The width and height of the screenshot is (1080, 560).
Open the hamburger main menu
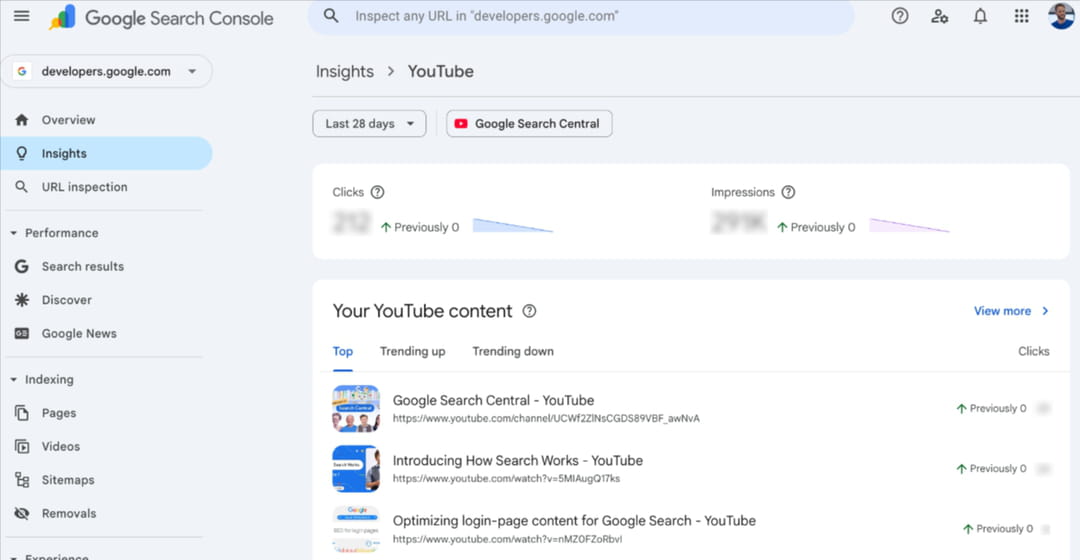21,17
